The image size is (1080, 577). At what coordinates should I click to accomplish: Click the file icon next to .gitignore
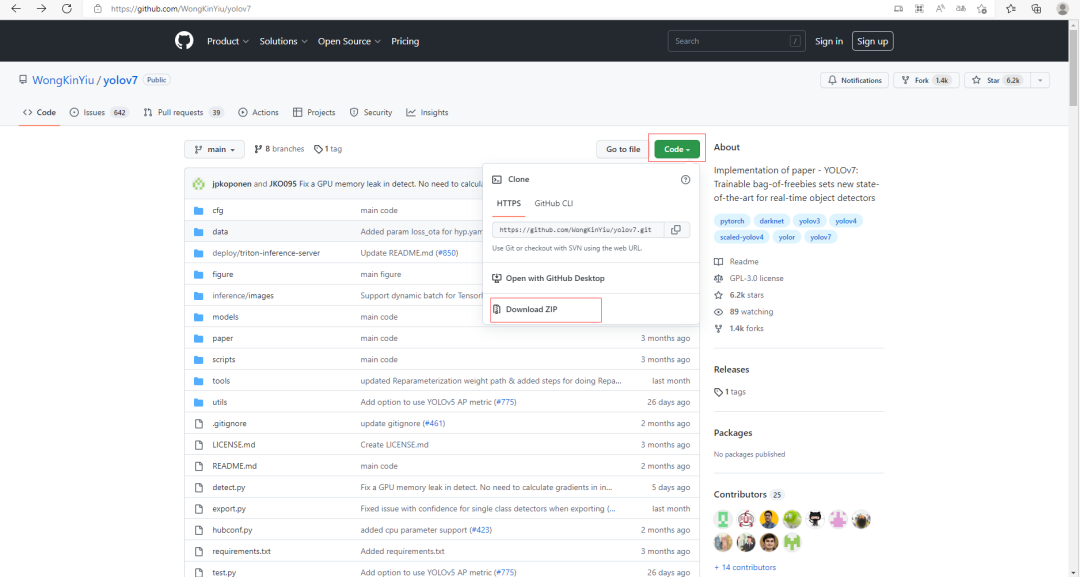click(x=199, y=423)
